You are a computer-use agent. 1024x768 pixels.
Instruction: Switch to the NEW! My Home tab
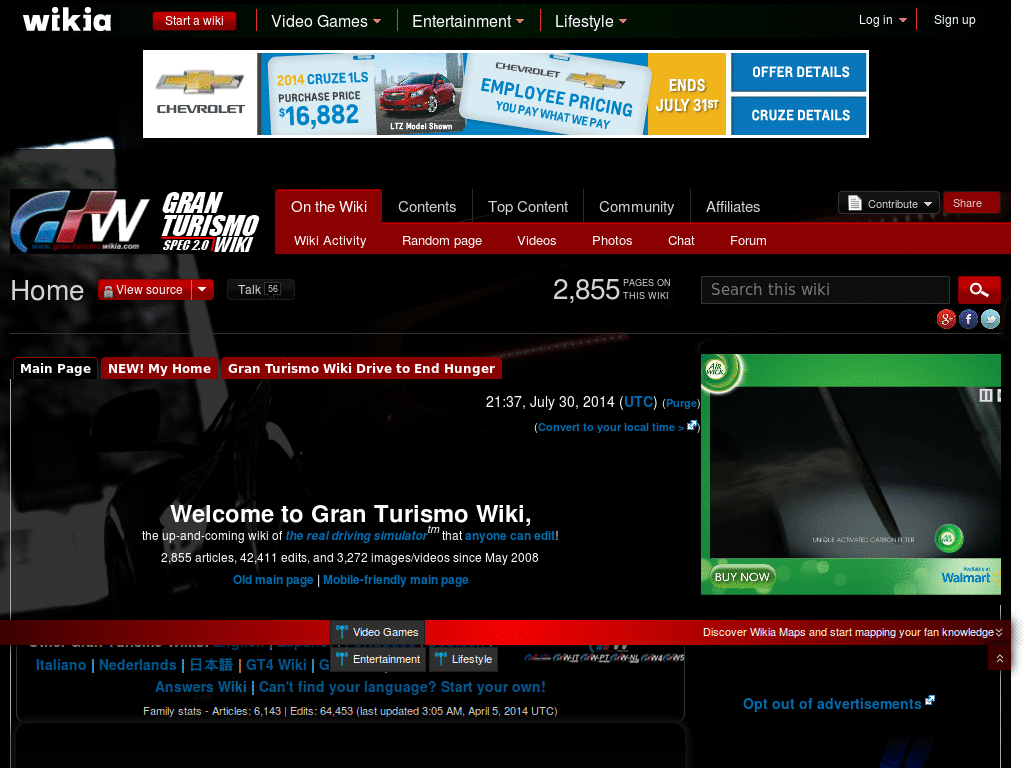(159, 368)
